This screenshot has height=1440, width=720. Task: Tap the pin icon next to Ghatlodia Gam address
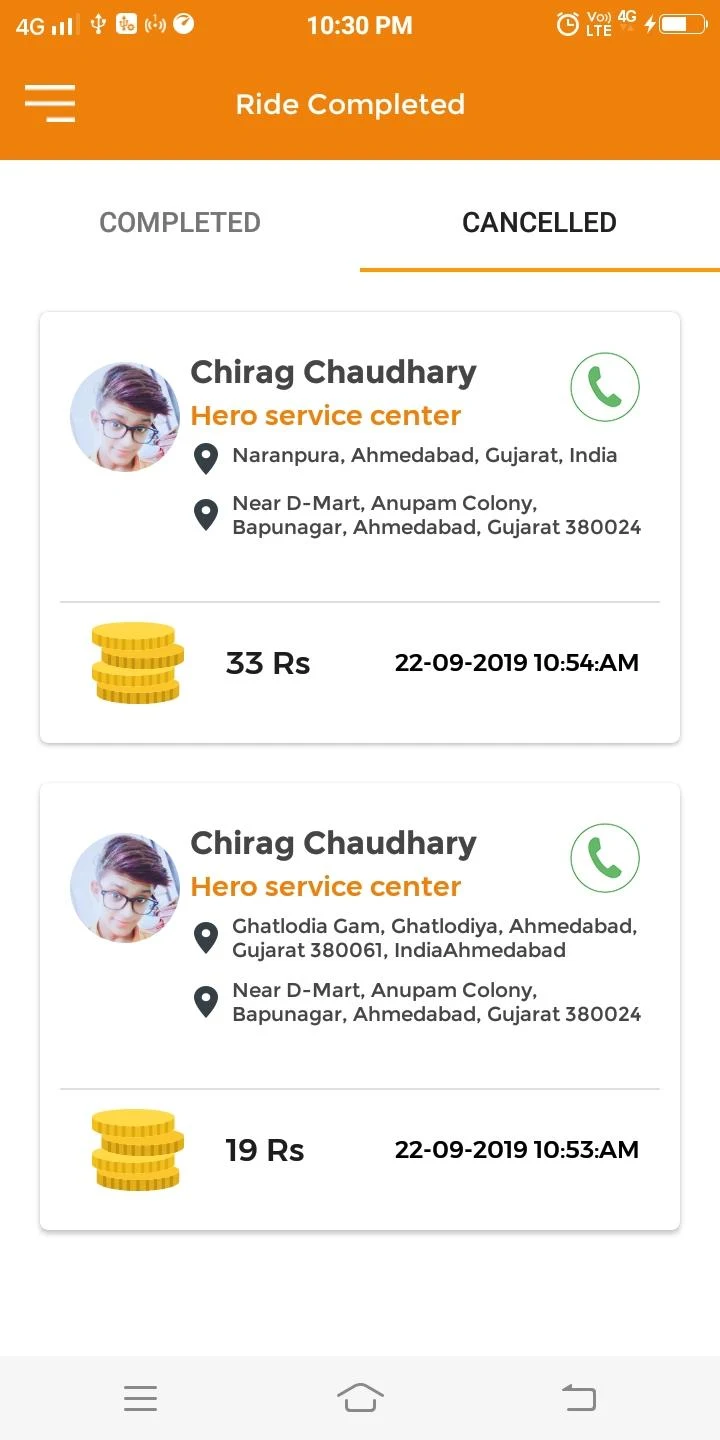206,938
